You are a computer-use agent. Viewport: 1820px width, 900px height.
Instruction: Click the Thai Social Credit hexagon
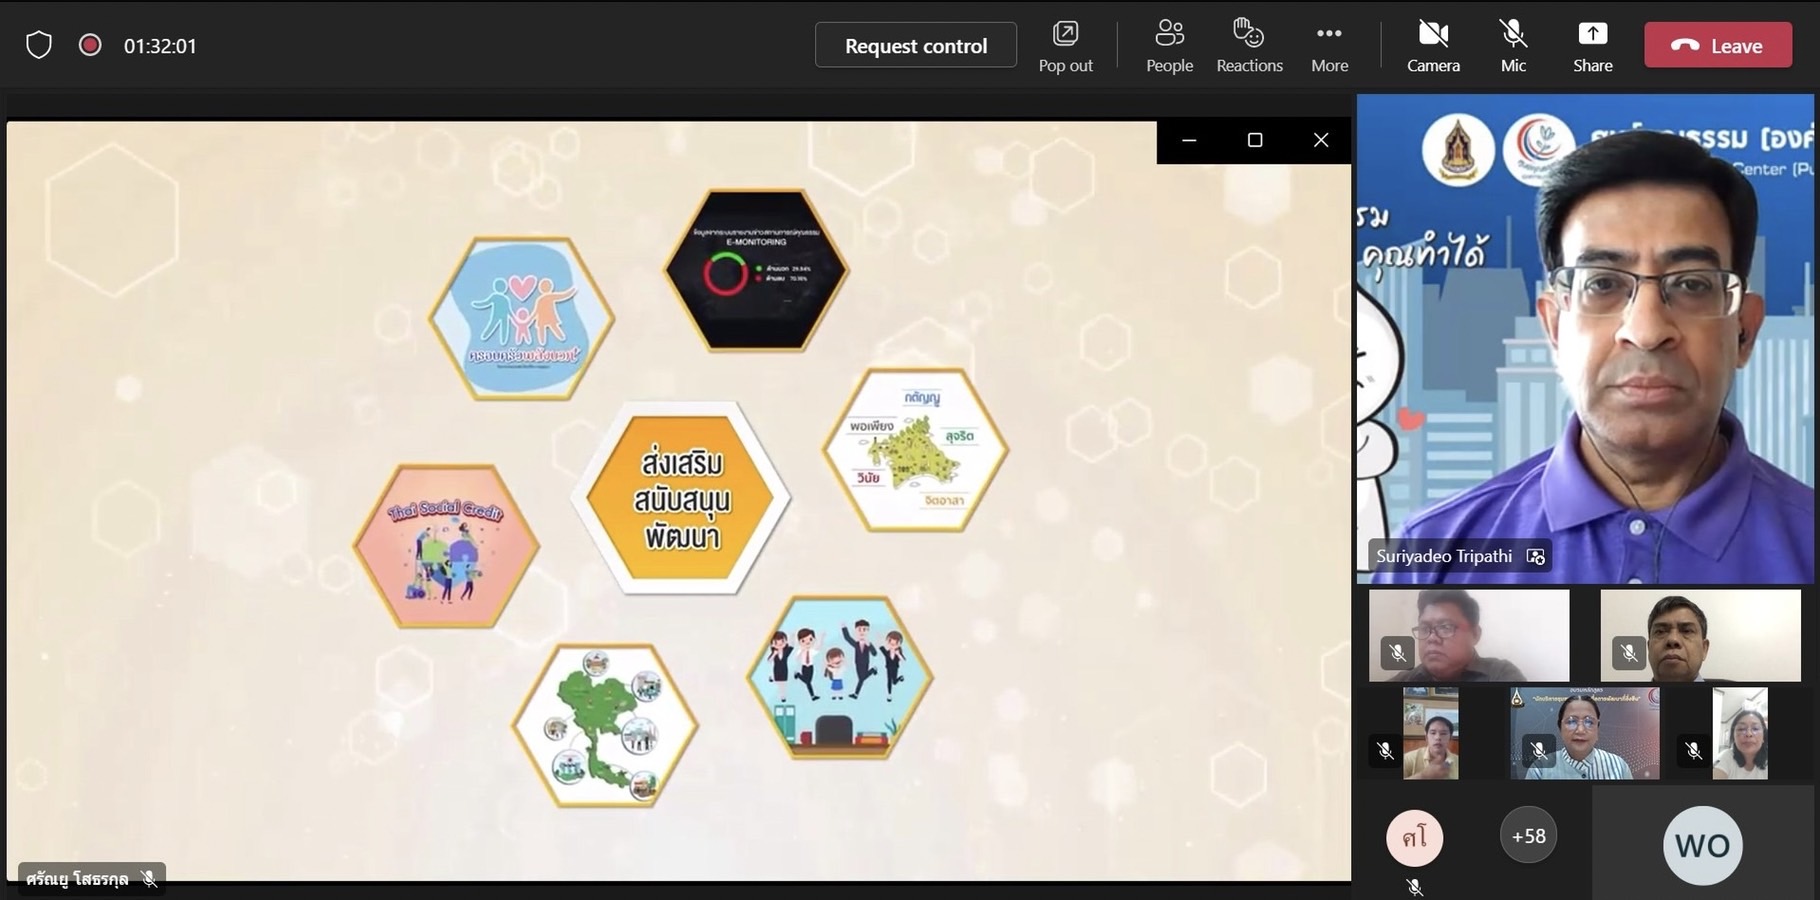pos(446,546)
